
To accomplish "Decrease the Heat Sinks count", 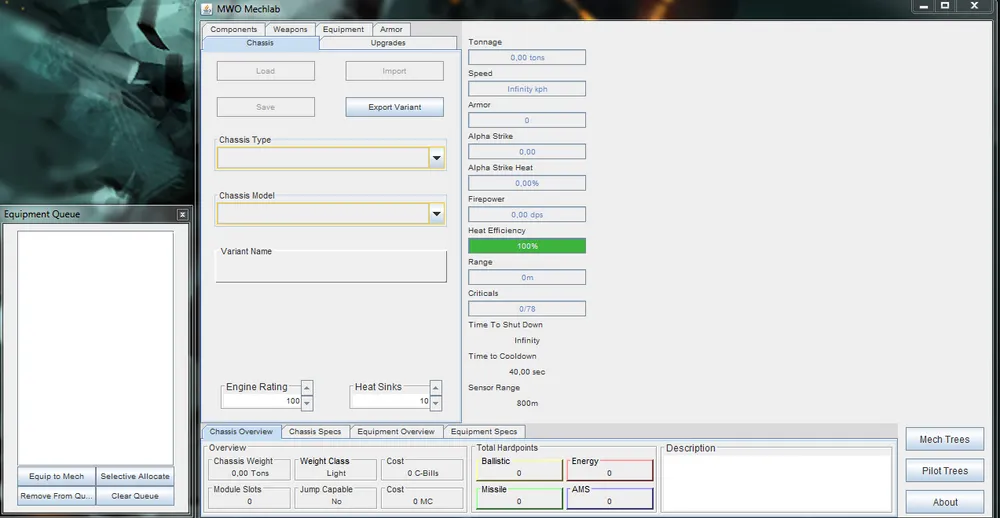I will click(435, 402).
